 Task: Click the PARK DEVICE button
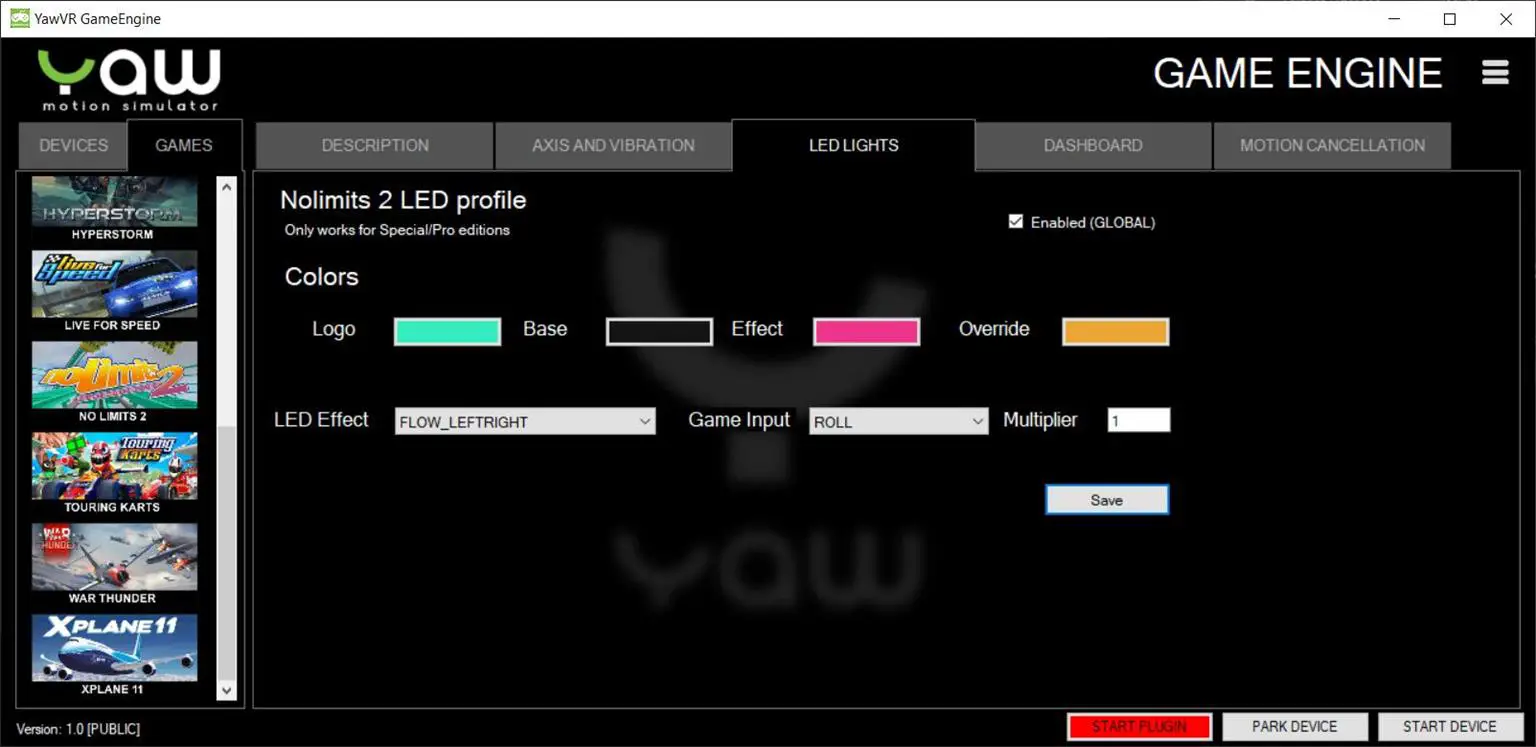pos(1295,726)
